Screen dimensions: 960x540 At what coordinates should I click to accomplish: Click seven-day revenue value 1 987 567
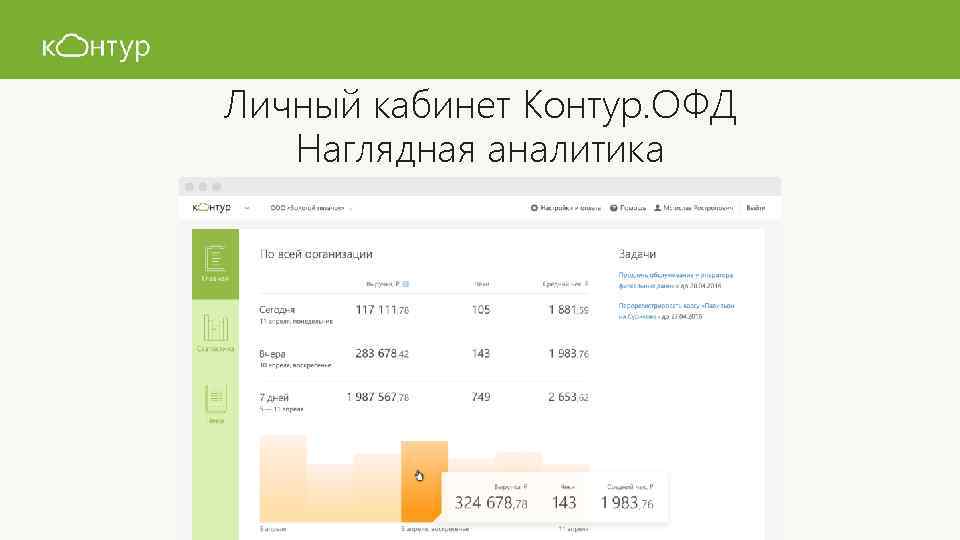[x=377, y=397]
